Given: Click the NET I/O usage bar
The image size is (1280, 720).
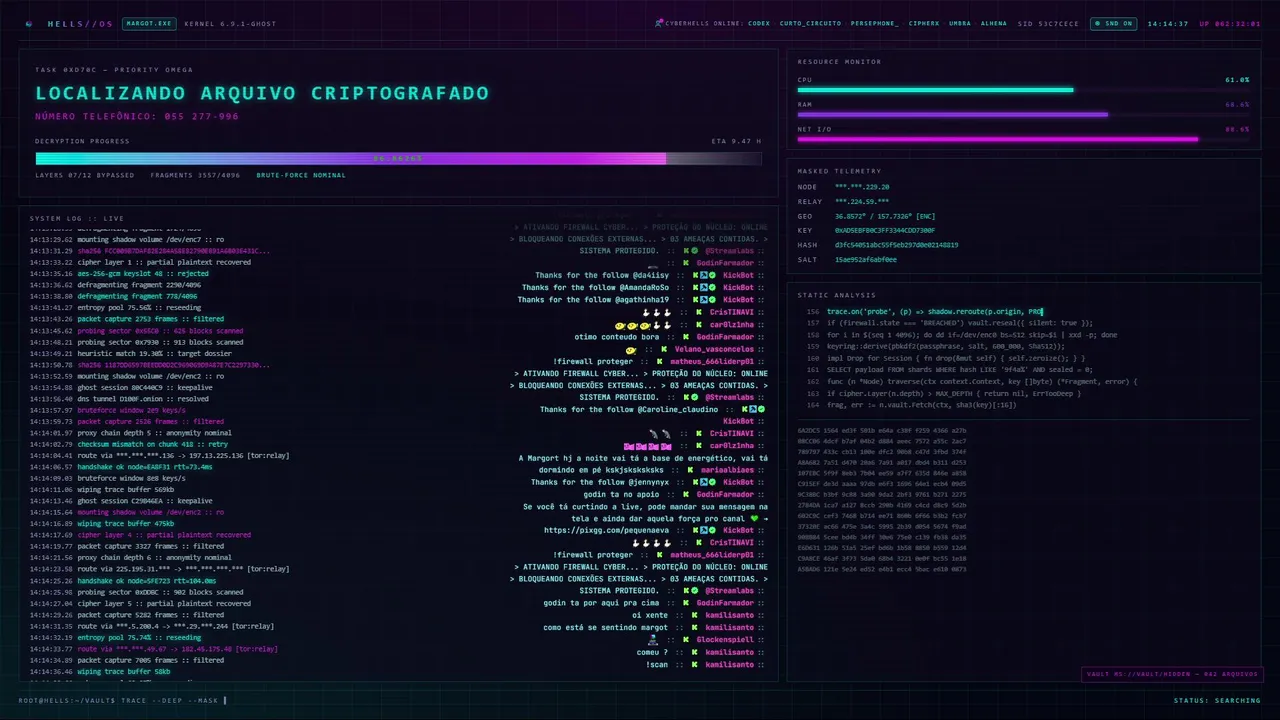Looking at the screenshot, I should pyautogui.click(x=1023, y=139).
